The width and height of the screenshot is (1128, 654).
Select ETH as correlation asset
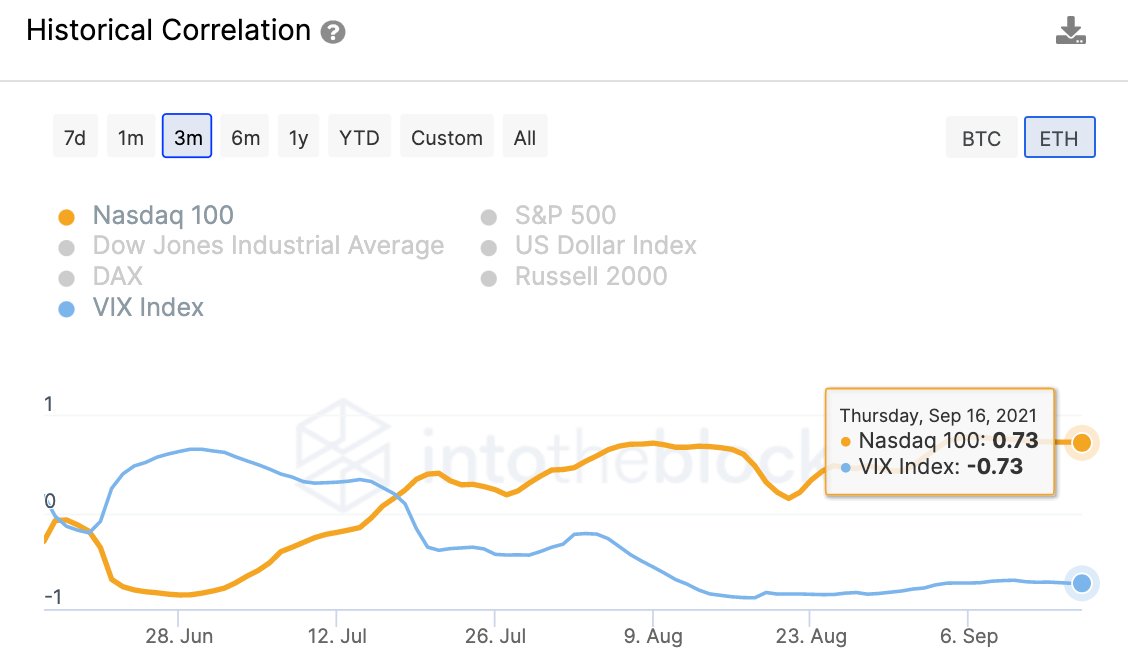tap(1059, 139)
